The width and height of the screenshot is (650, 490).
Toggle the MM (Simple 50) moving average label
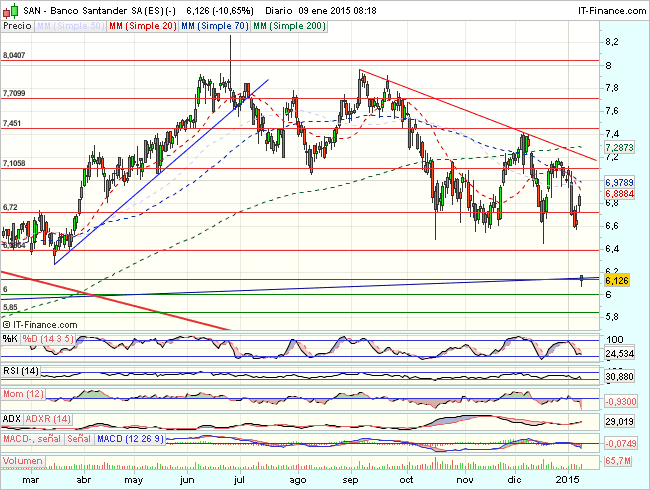70,26
